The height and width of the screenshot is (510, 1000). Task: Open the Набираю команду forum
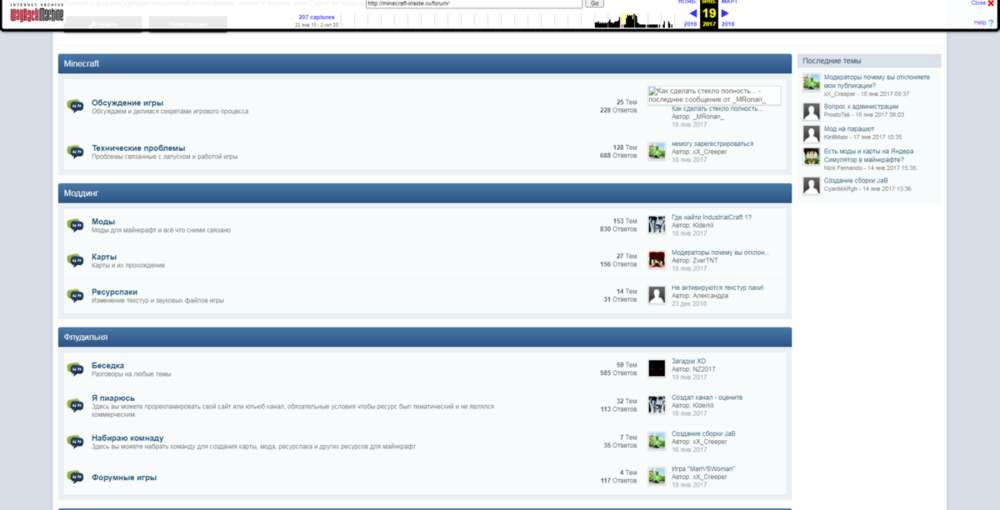click(x=128, y=438)
